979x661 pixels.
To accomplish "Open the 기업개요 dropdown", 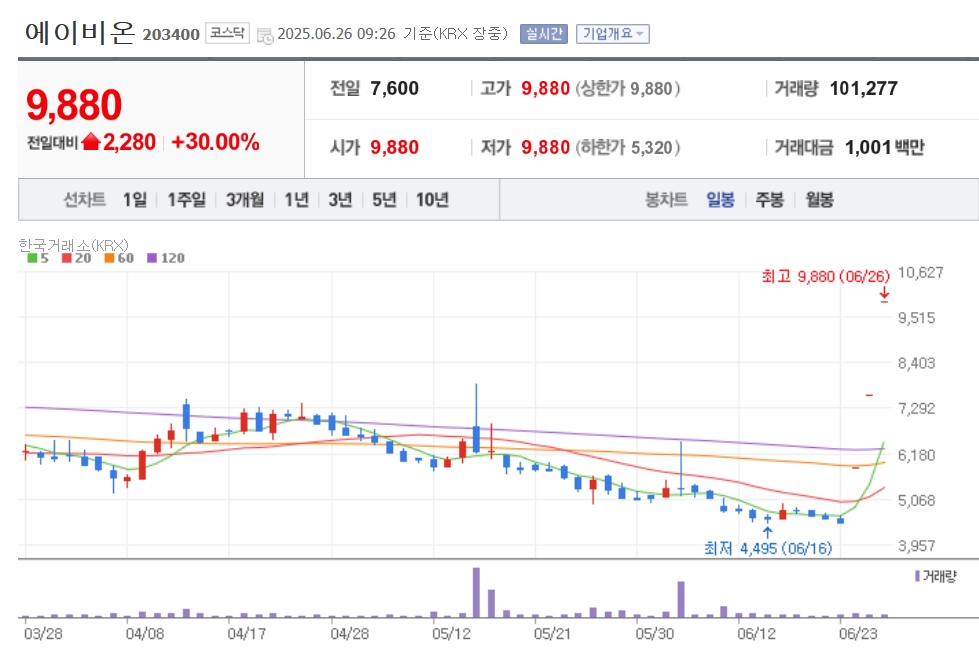I will coord(612,34).
